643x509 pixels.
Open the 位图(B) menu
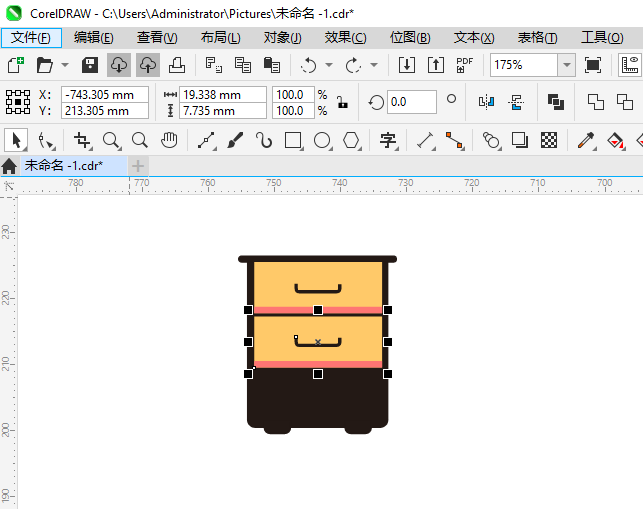[410, 38]
